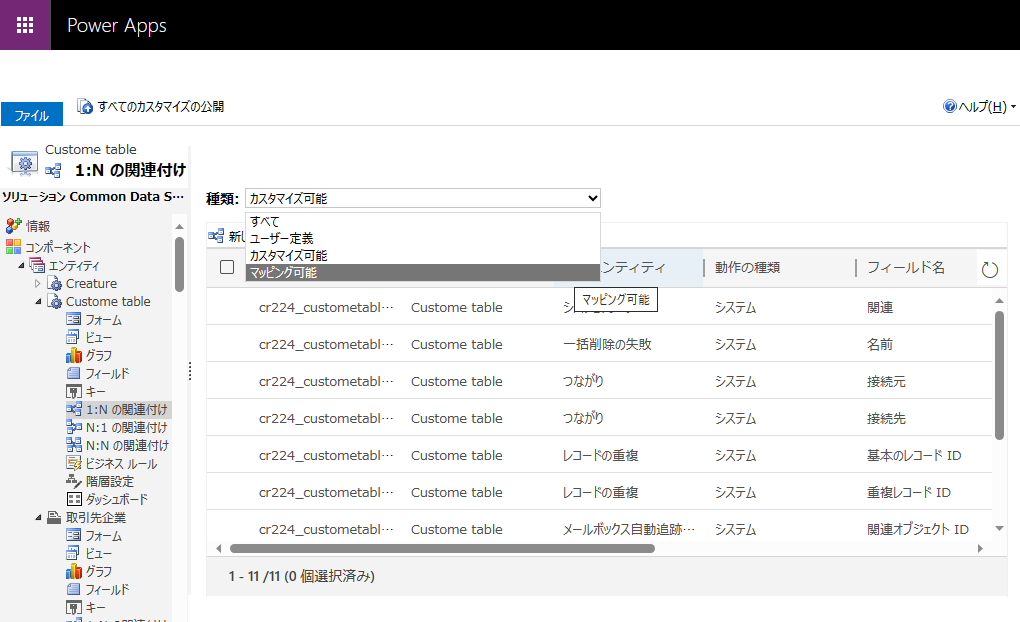Select row with field 接続先

click(x=599, y=418)
